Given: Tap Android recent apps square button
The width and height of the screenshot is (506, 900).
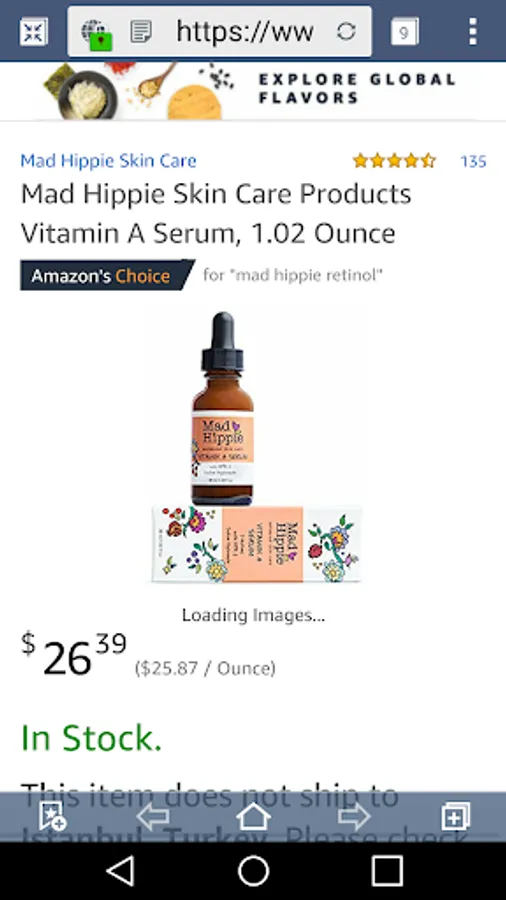Looking at the screenshot, I should click(387, 871).
